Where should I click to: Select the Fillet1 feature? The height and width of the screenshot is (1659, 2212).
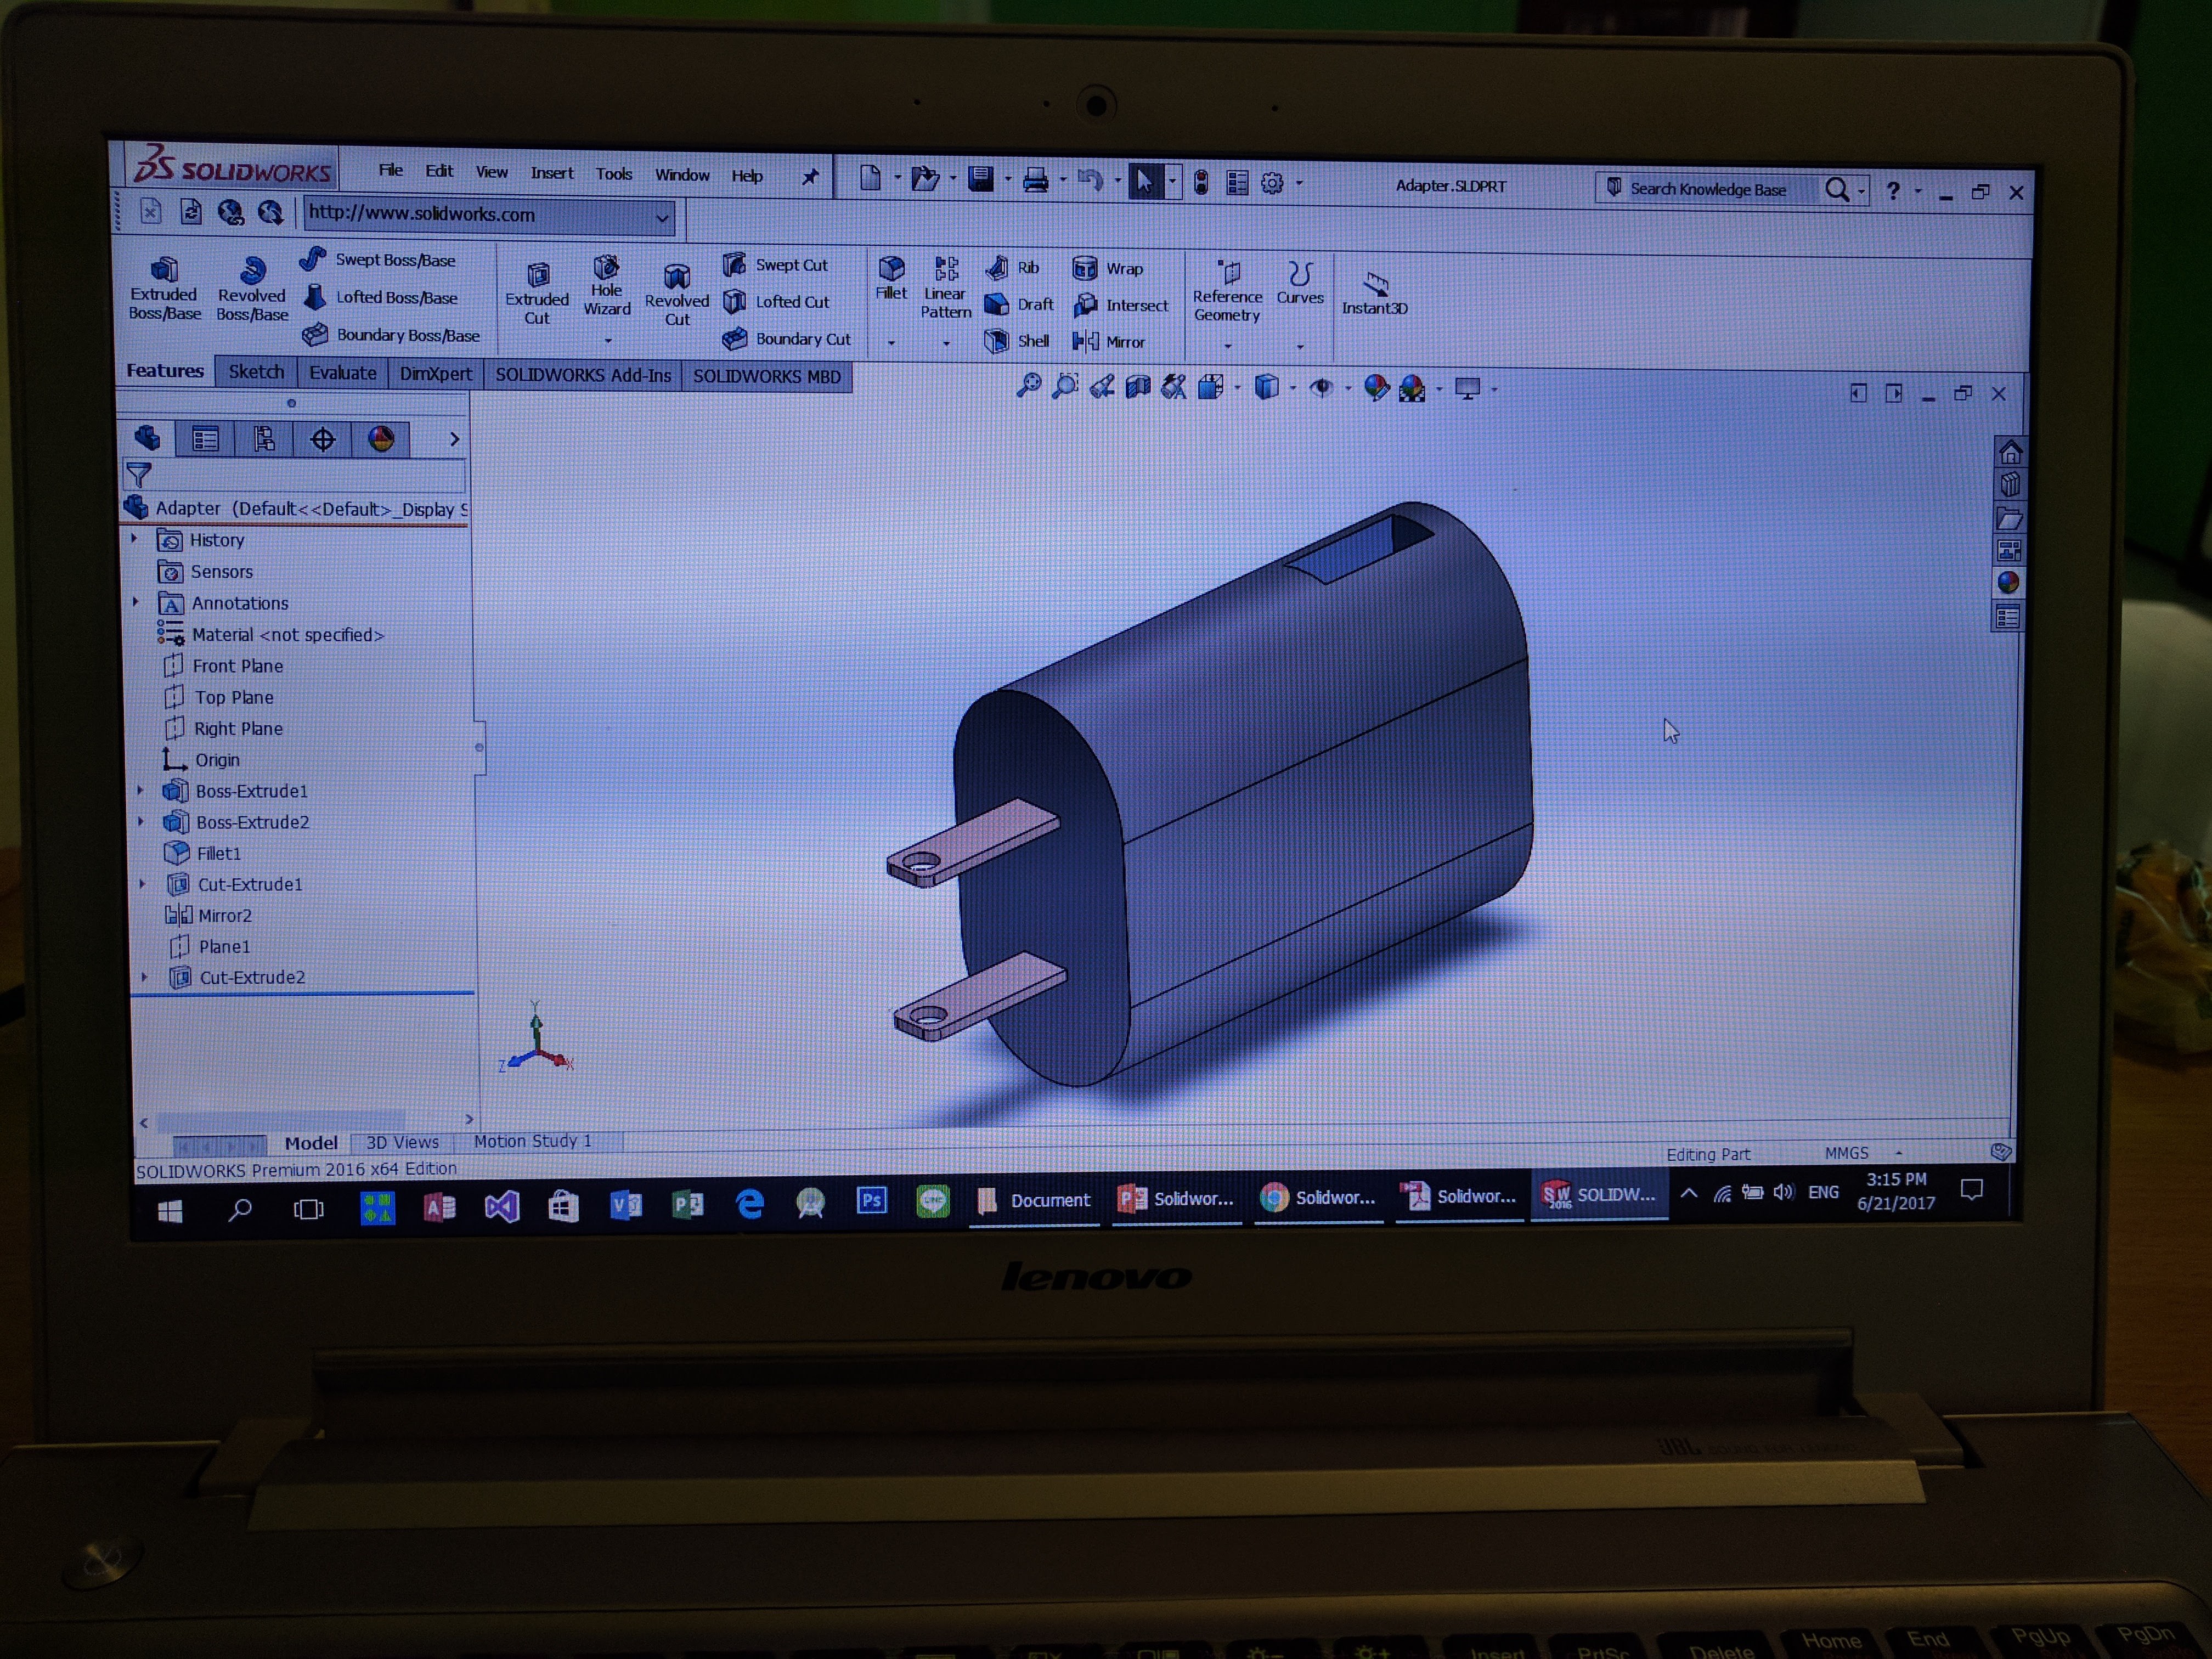[203, 853]
